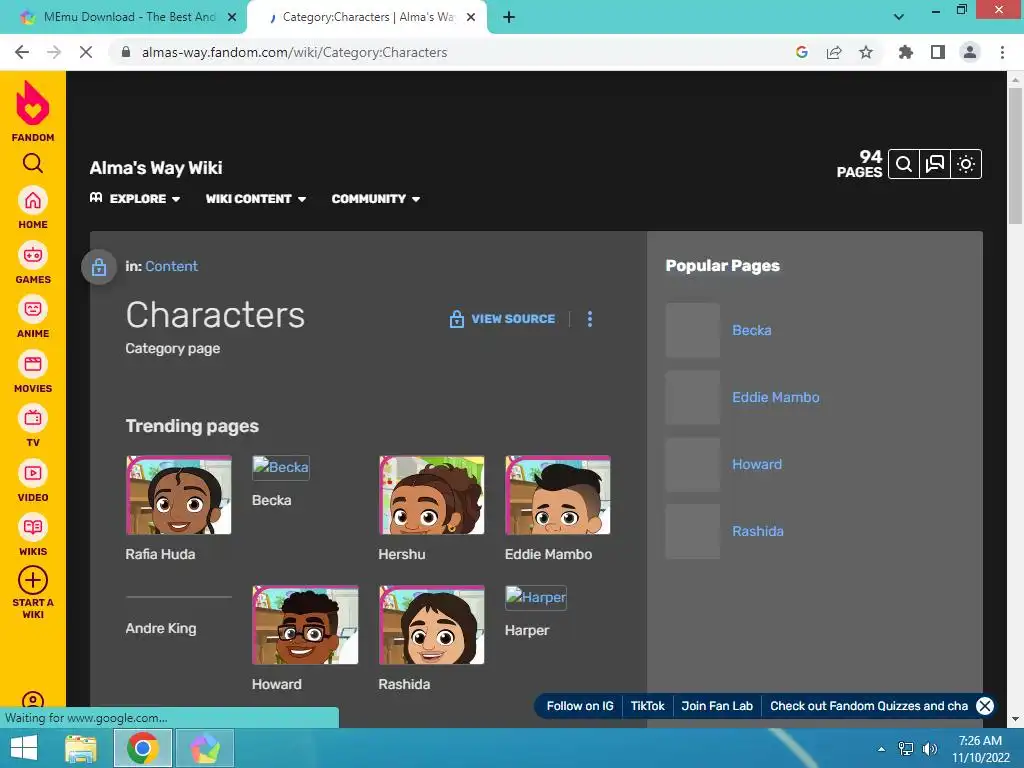Screen dimensions: 1024x768
Task: Open Fandom Quizzes banner link
Action: tap(869, 706)
